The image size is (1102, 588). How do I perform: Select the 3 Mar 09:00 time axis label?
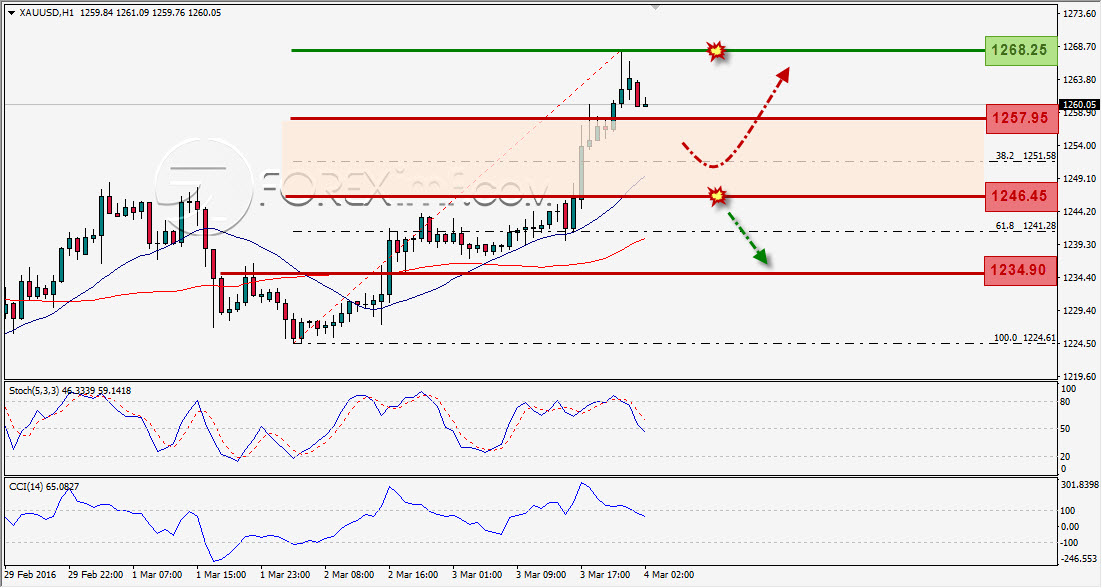pyautogui.click(x=541, y=575)
